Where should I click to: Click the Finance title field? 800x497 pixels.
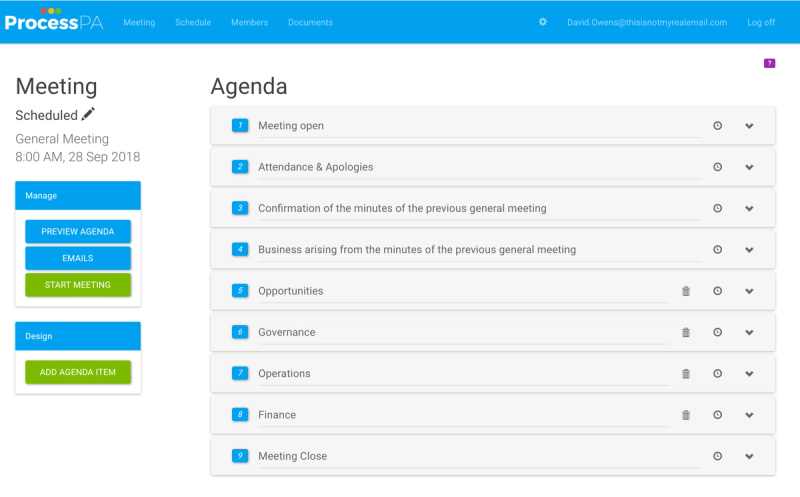(463, 415)
